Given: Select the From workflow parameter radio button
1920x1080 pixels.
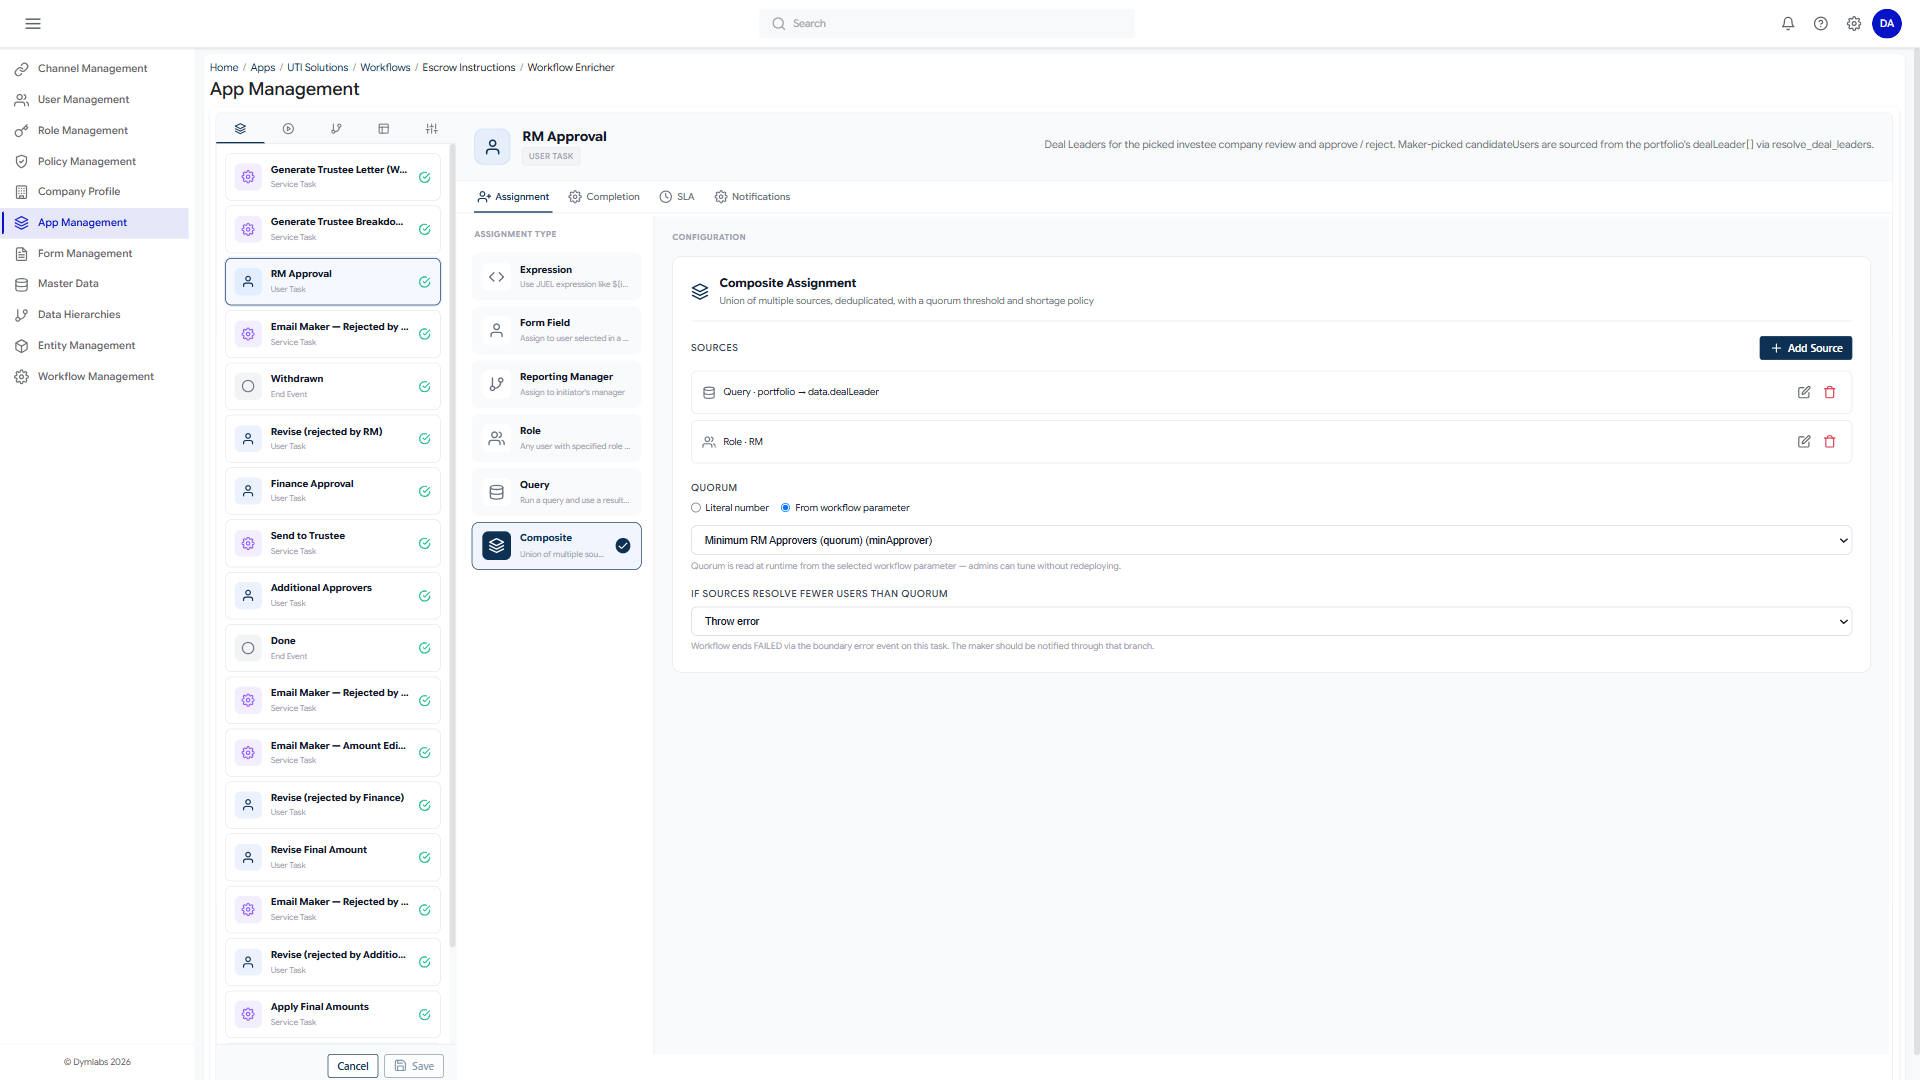Looking at the screenshot, I should (x=786, y=508).
